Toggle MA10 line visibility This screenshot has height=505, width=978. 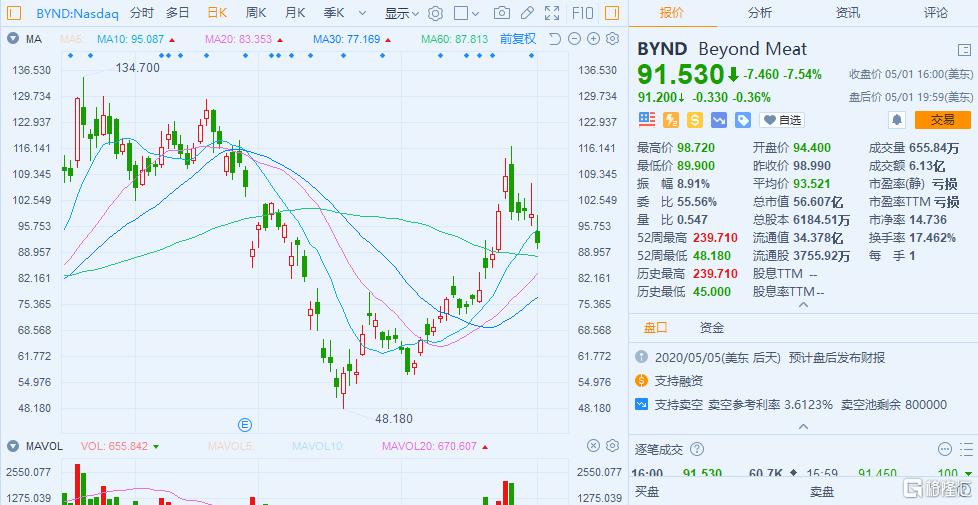pyautogui.click(x=130, y=39)
